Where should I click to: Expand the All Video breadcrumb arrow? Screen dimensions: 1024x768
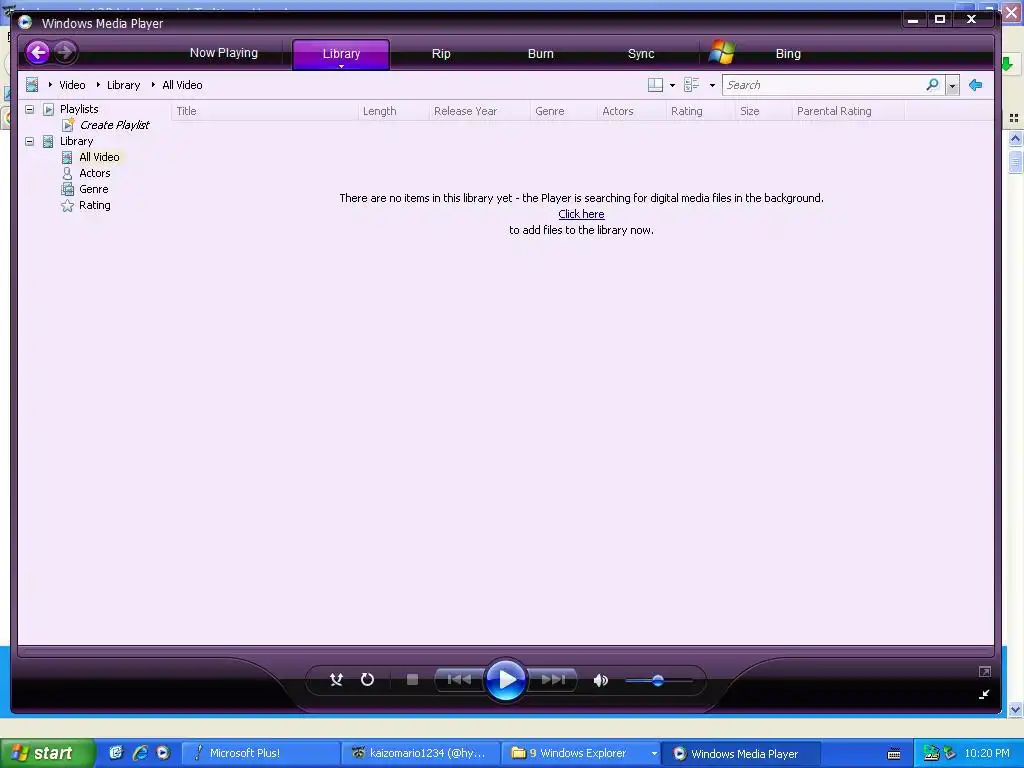coord(153,85)
